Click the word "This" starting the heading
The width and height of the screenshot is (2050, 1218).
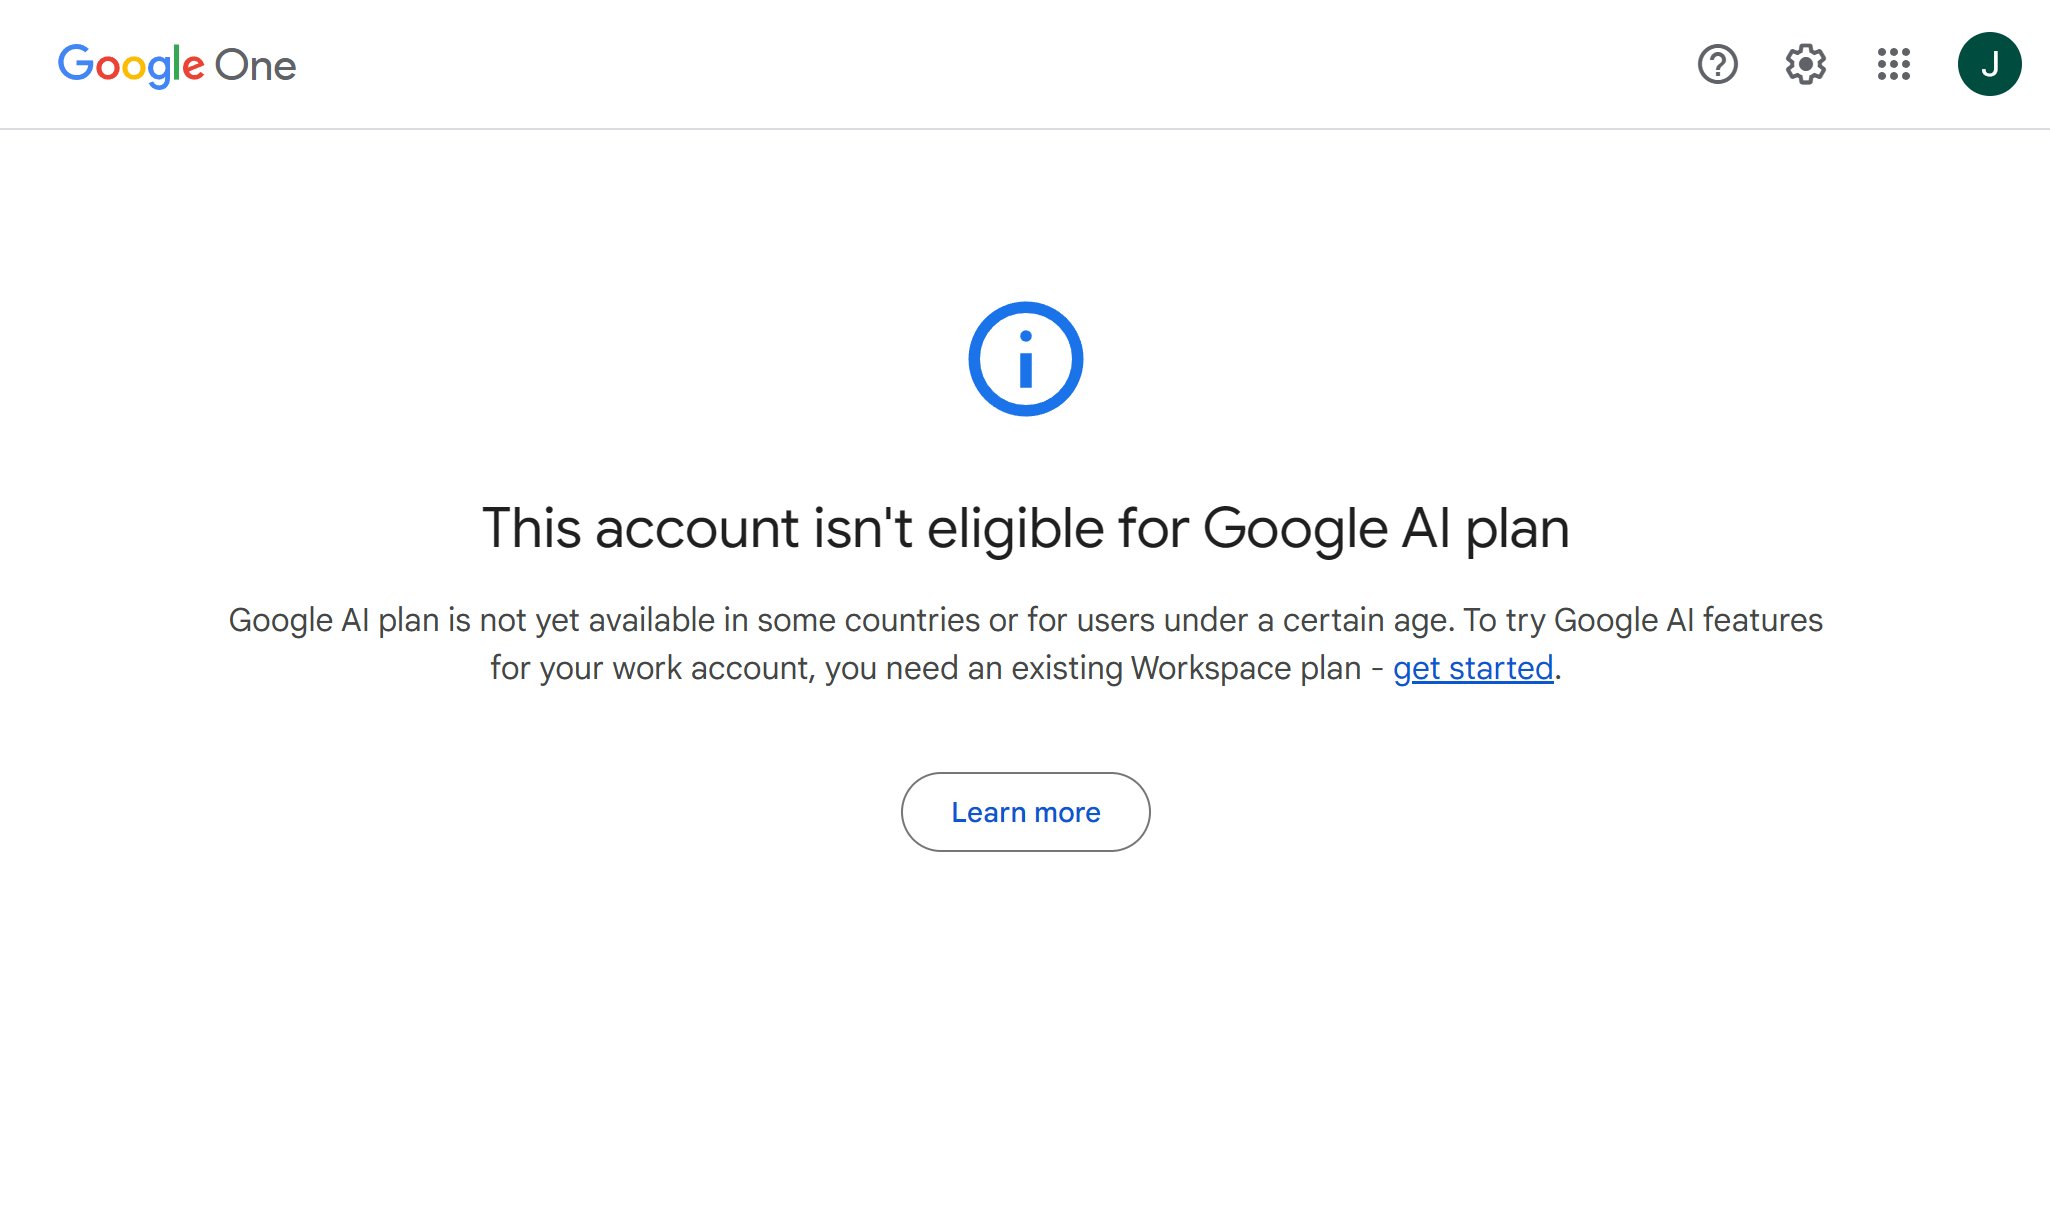tap(531, 528)
